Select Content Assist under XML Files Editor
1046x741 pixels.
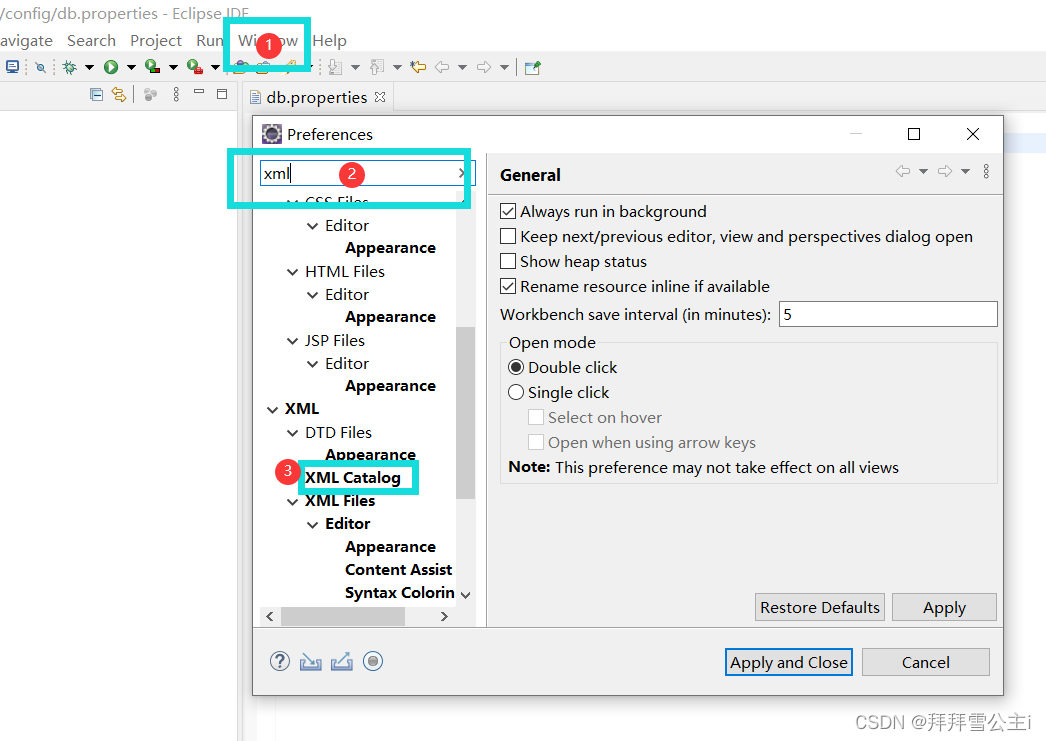[398, 570]
